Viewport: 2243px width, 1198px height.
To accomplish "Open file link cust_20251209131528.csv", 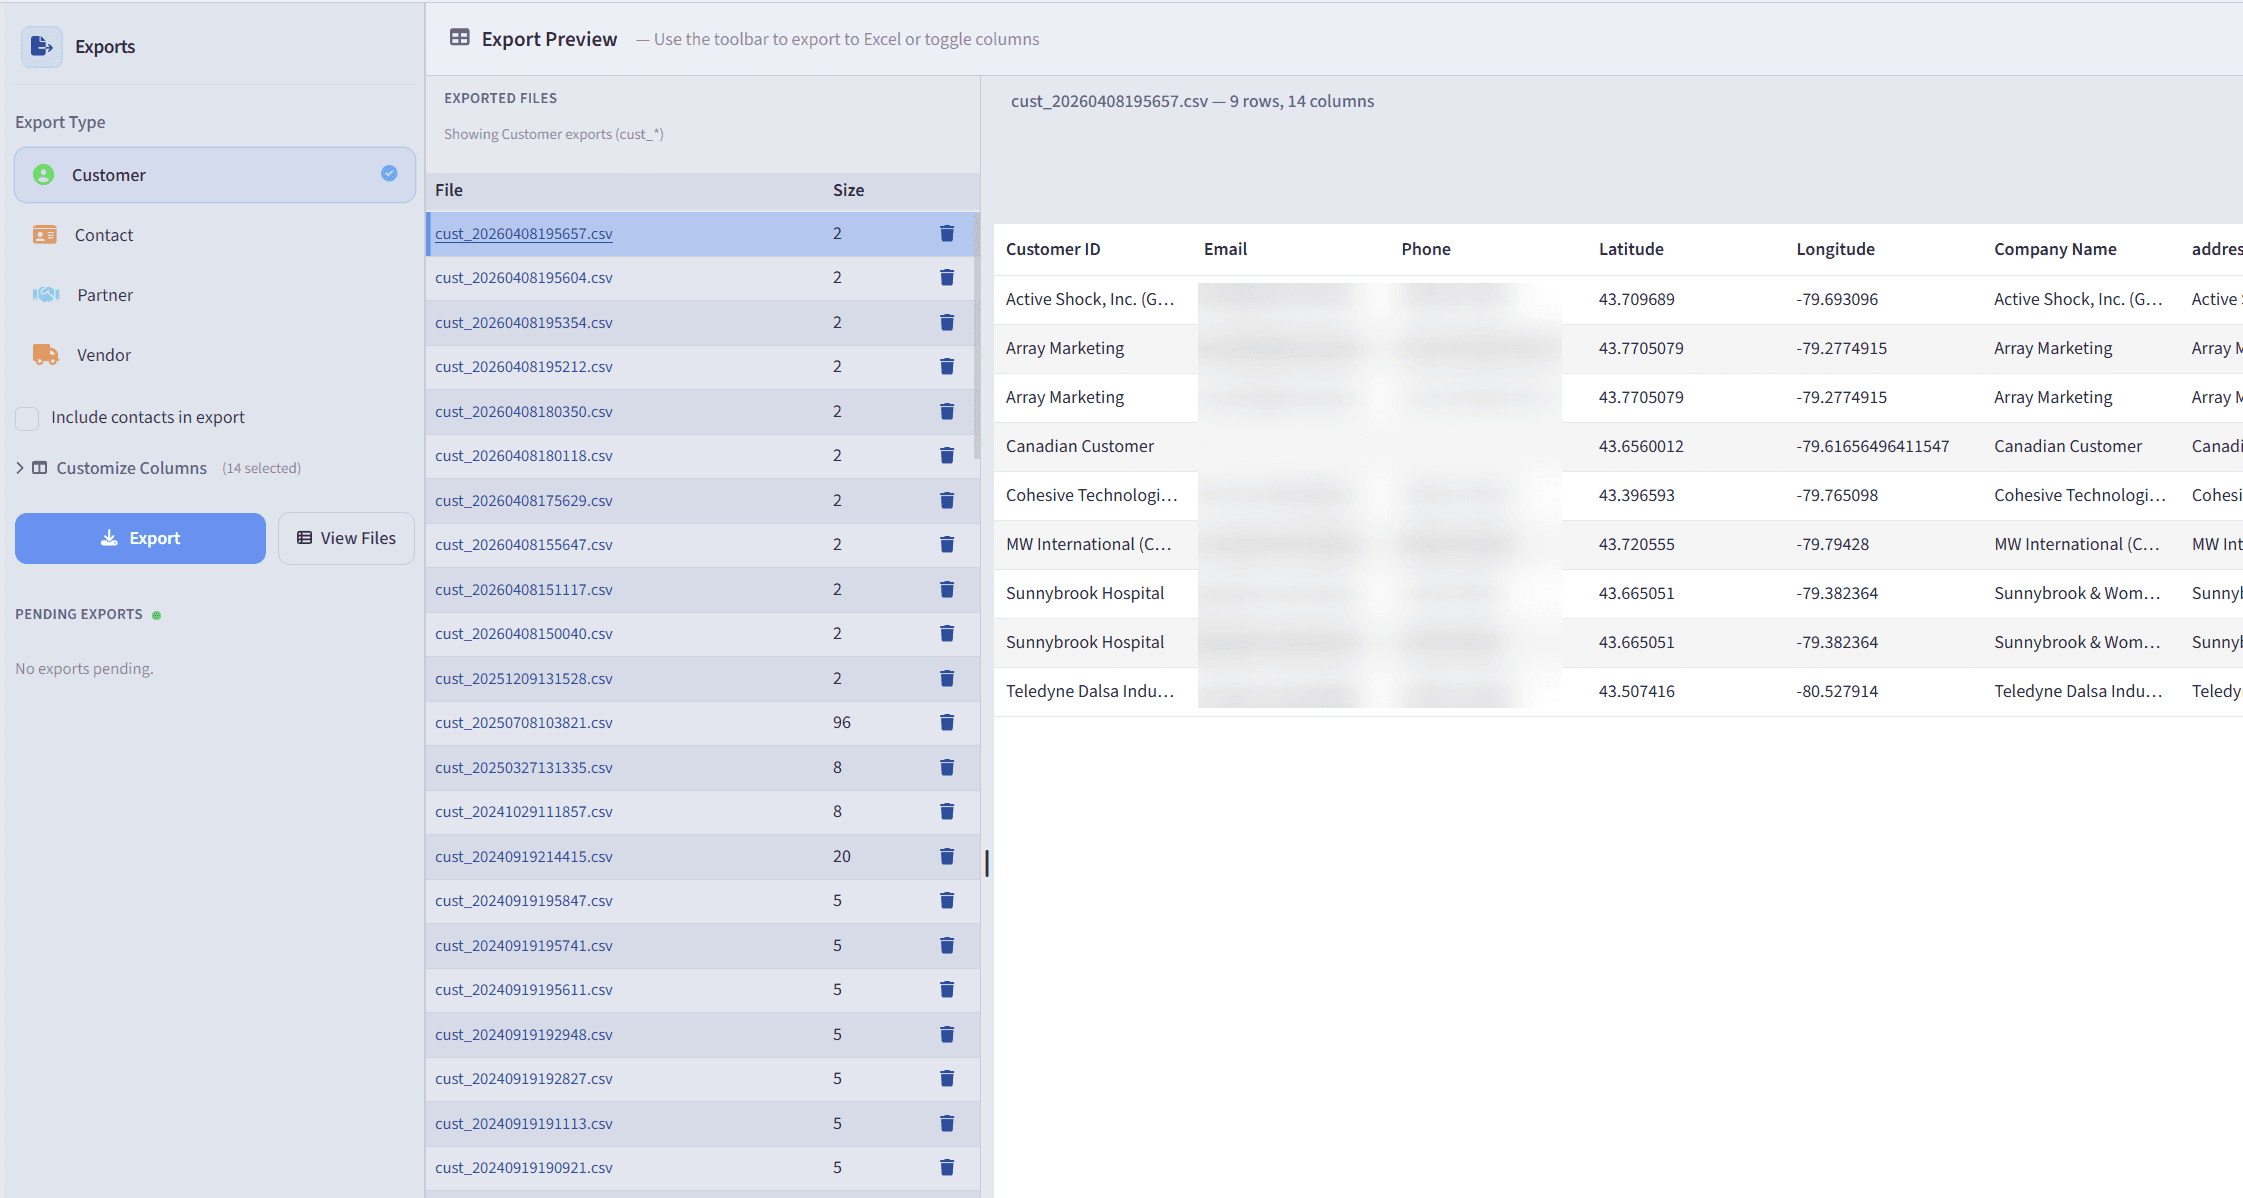I will coord(524,678).
